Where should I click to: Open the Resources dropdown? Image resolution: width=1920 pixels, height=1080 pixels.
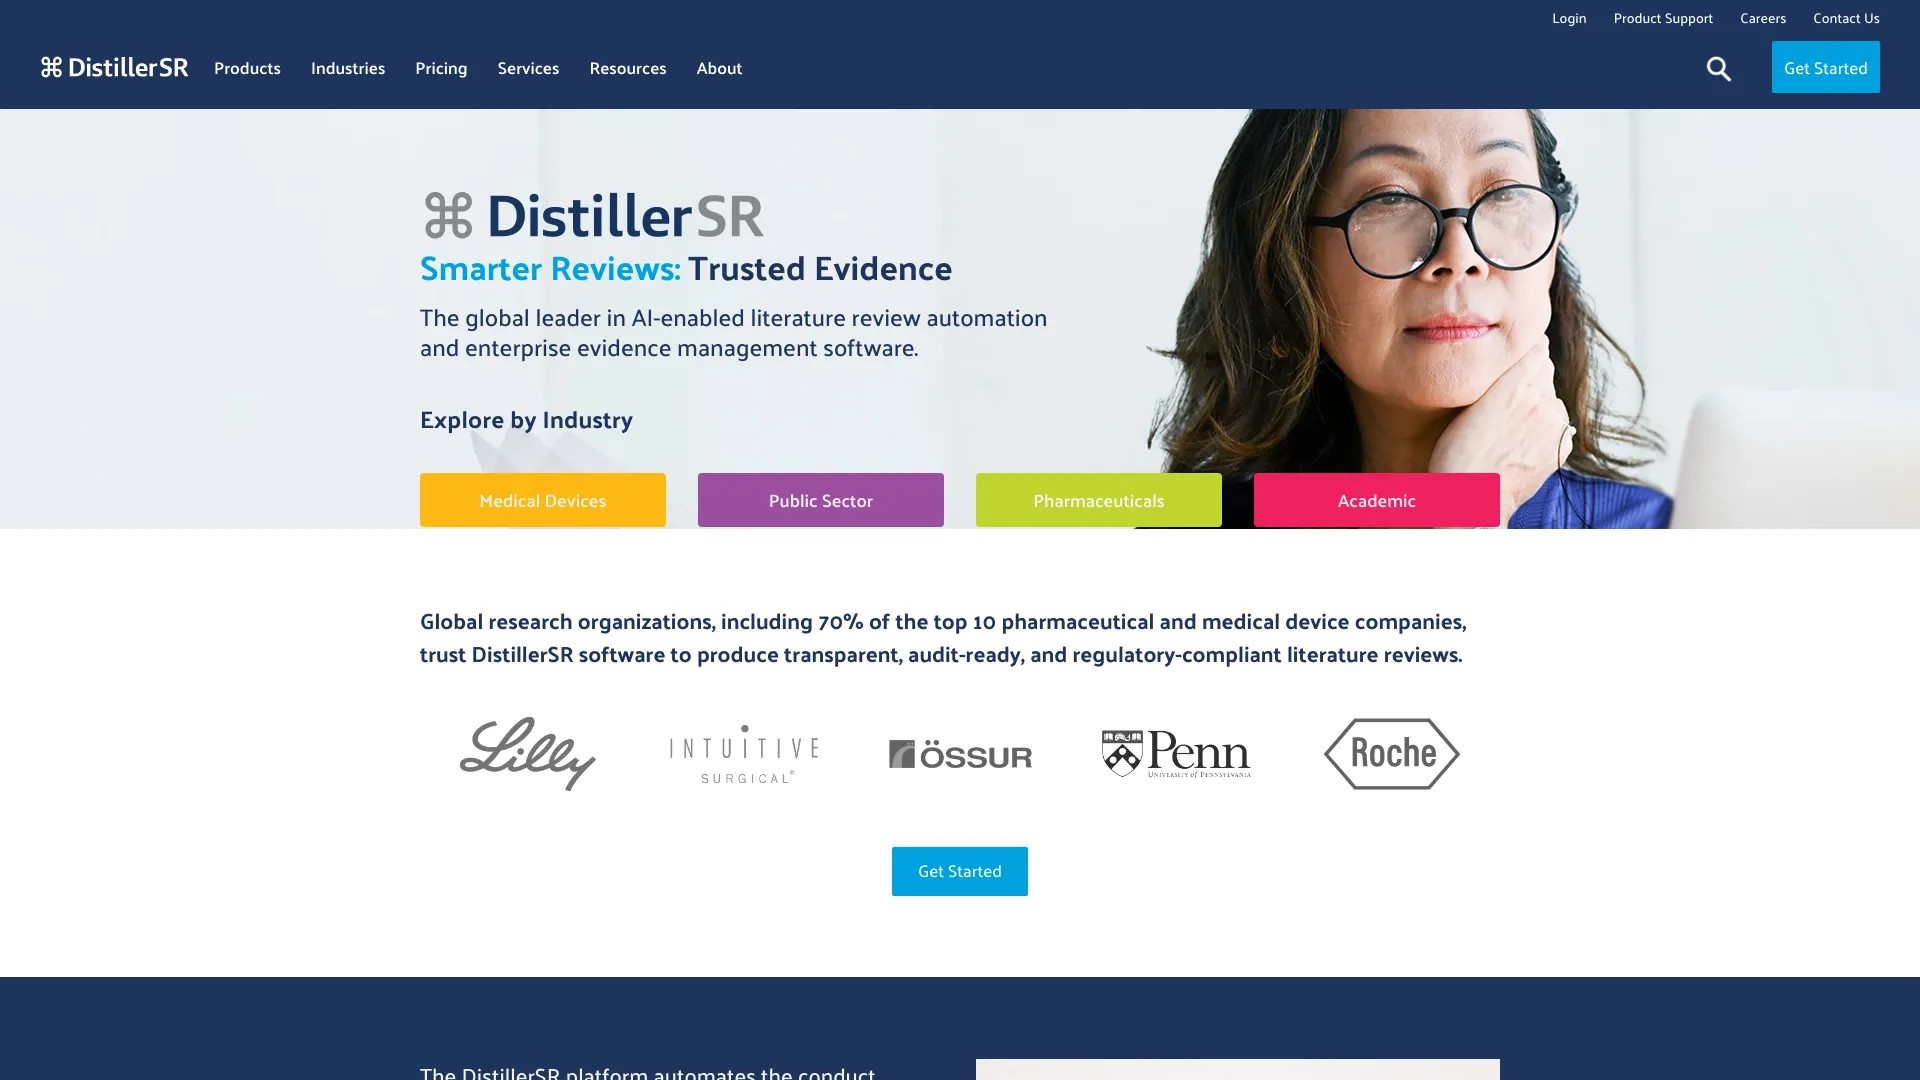point(628,68)
